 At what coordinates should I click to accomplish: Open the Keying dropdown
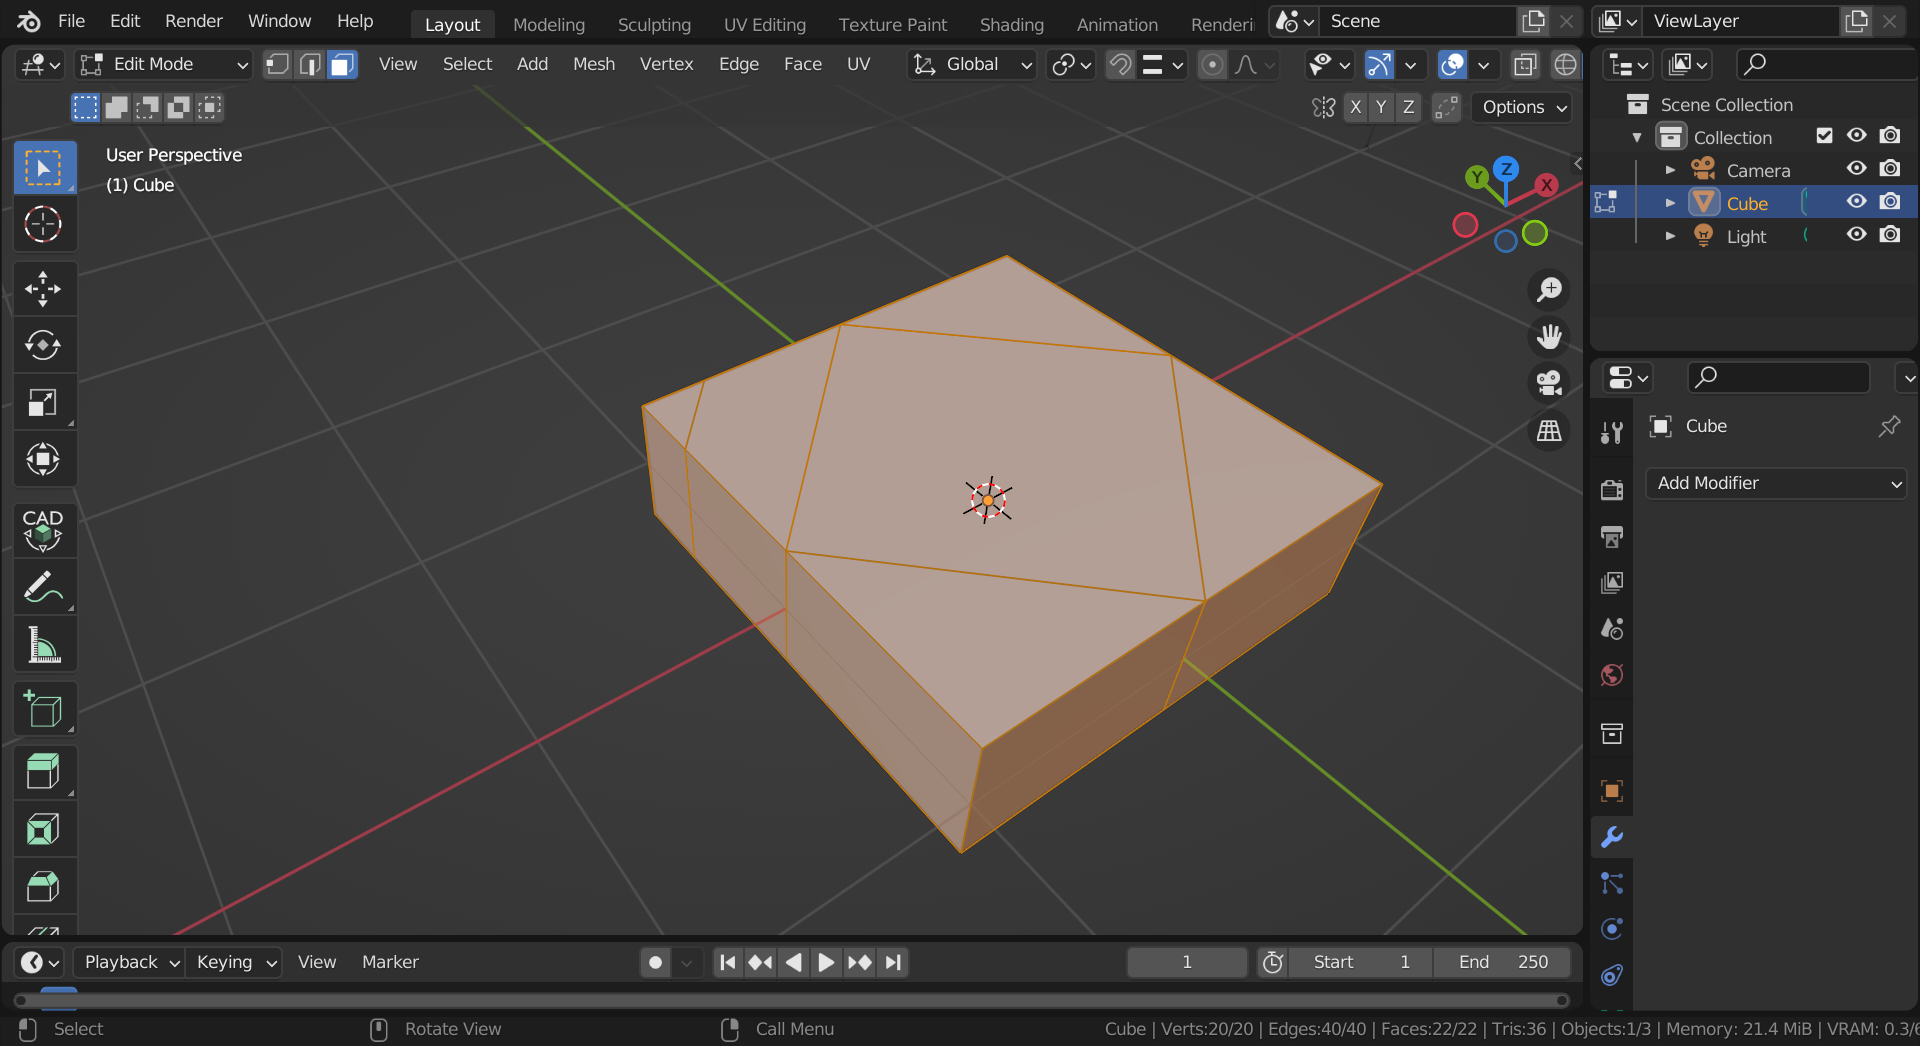point(235,962)
